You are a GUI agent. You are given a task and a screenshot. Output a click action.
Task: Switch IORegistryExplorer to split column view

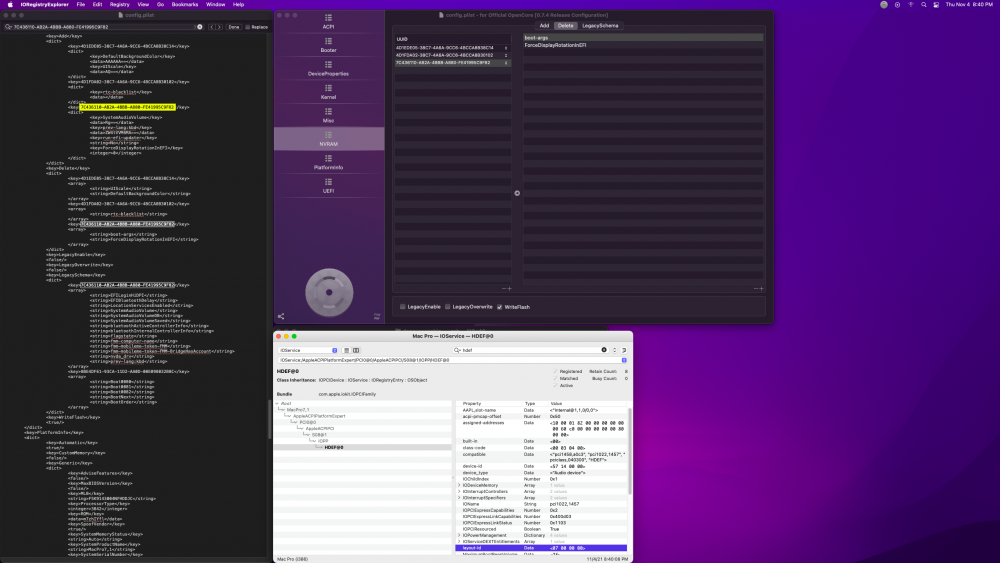pyautogui.click(x=356, y=350)
